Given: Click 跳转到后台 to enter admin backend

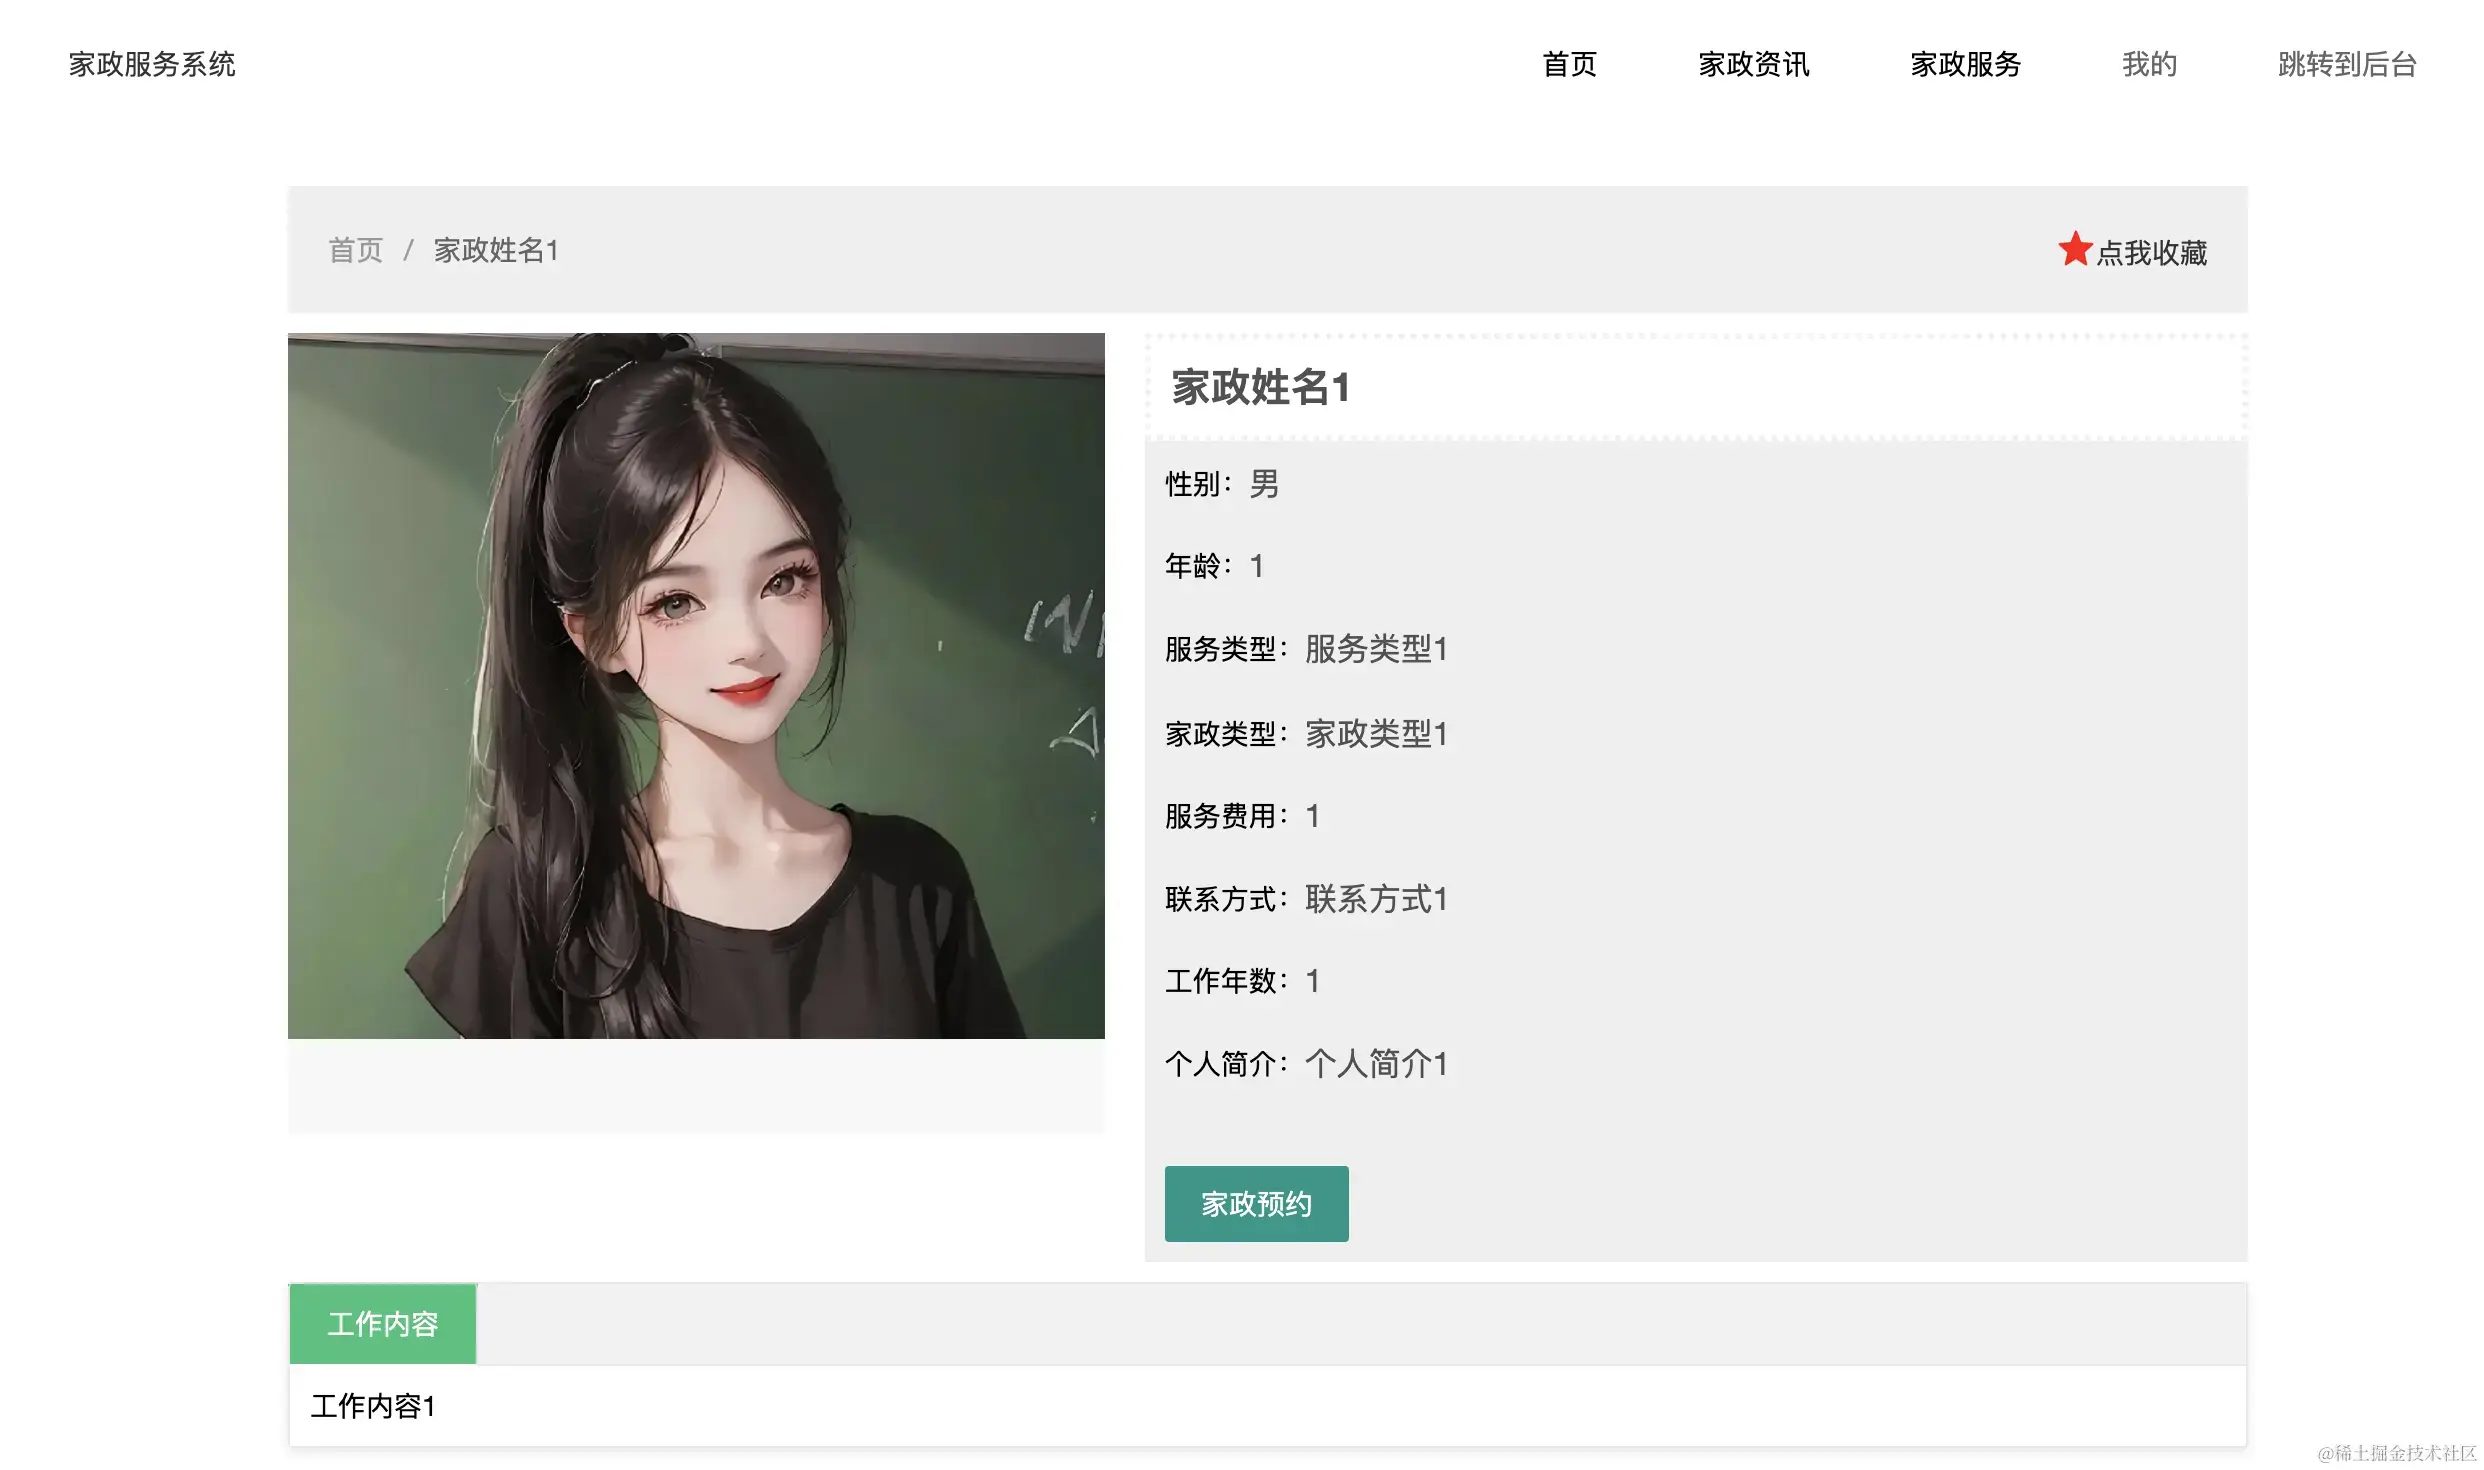Looking at the screenshot, I should (2347, 65).
